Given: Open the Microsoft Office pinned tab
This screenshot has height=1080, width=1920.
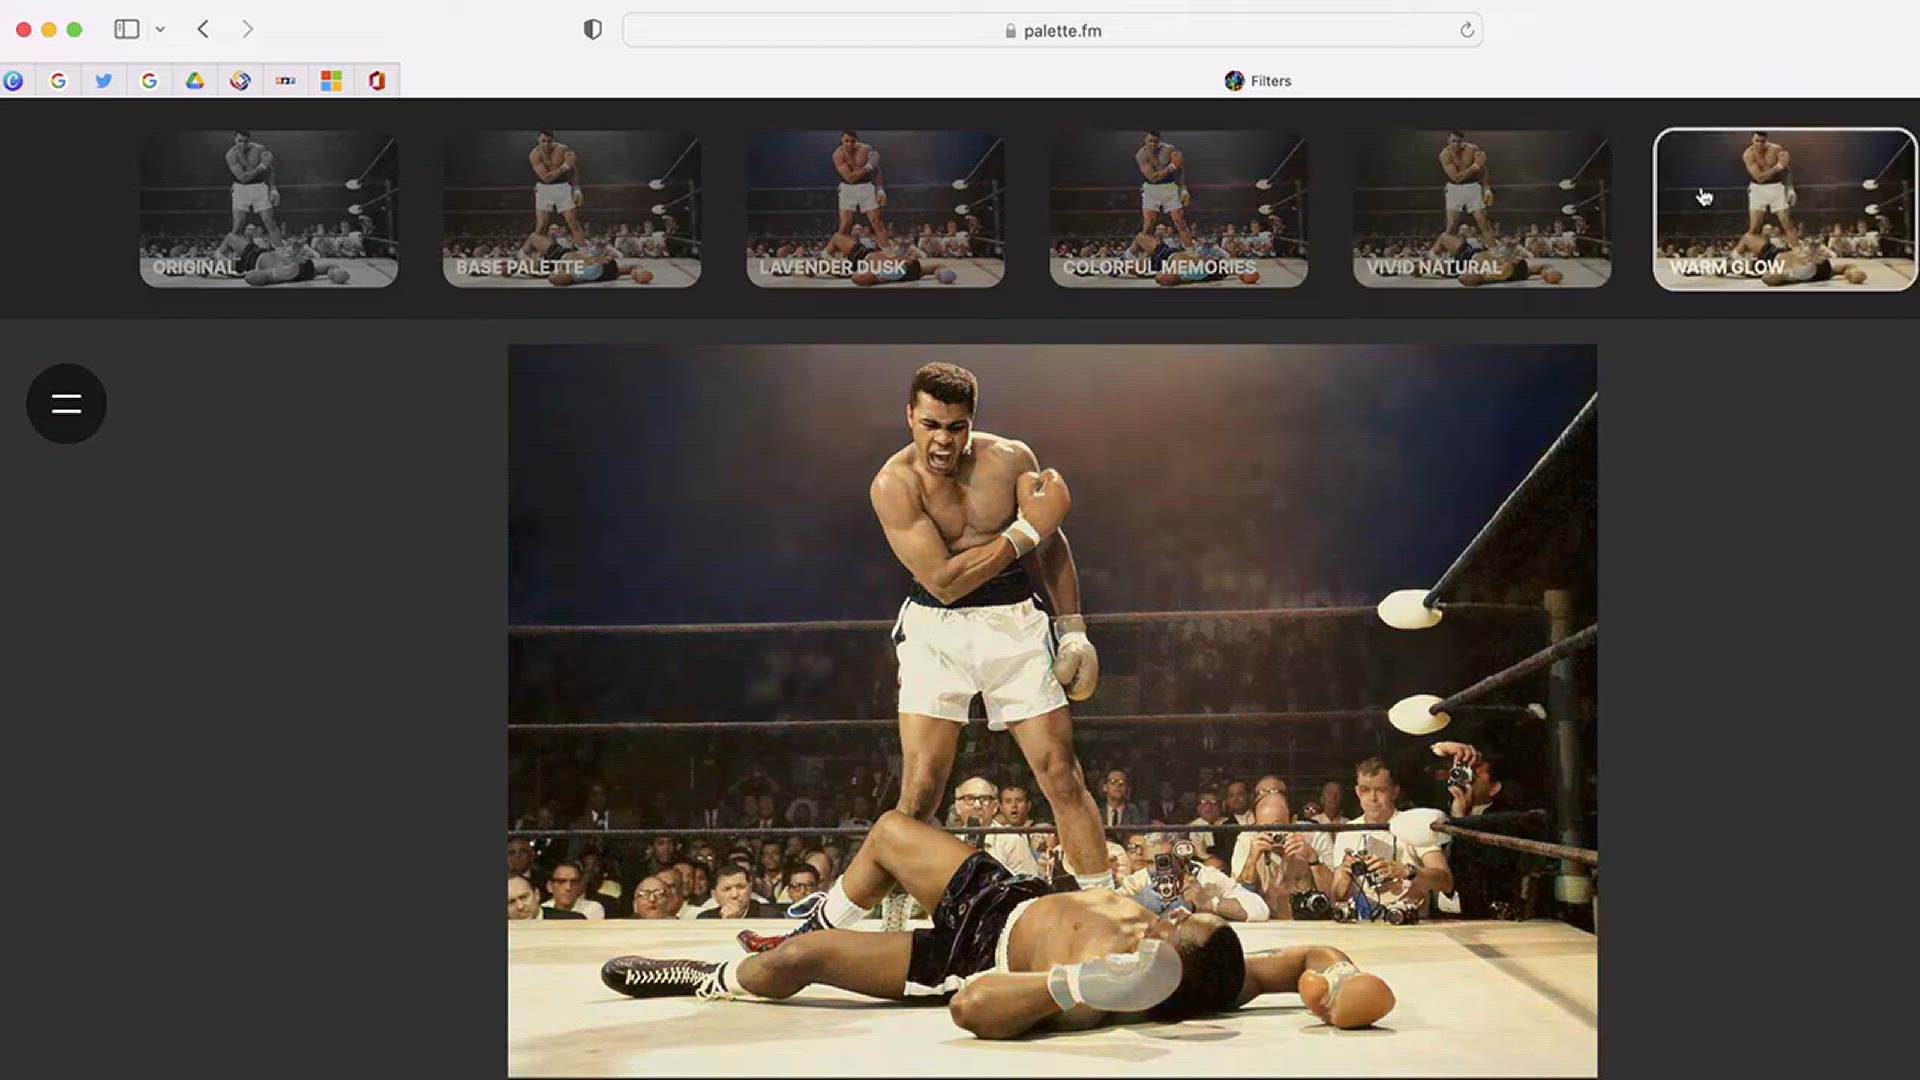Looking at the screenshot, I should coord(377,81).
